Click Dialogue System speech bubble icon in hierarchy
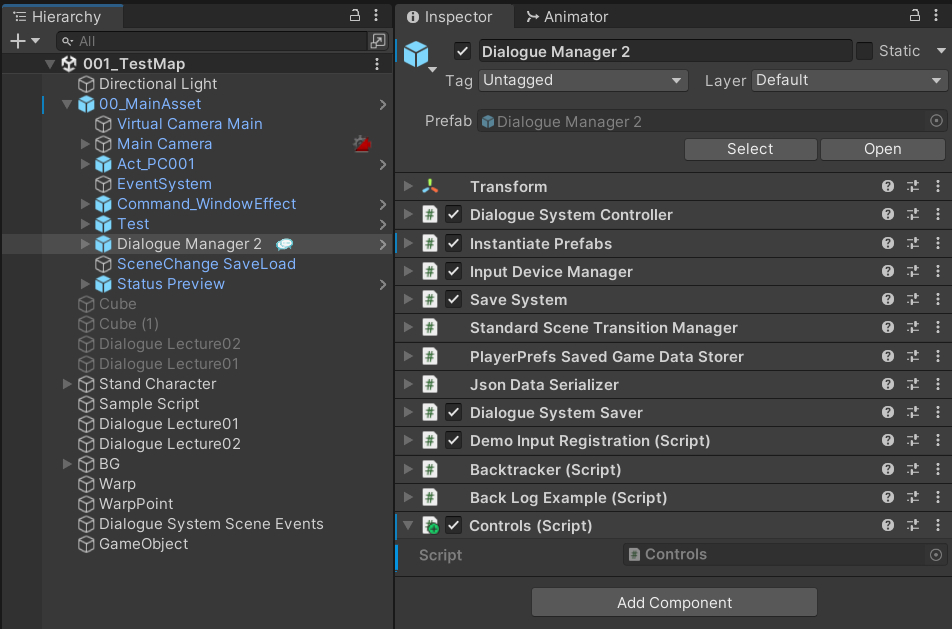 click(x=284, y=244)
